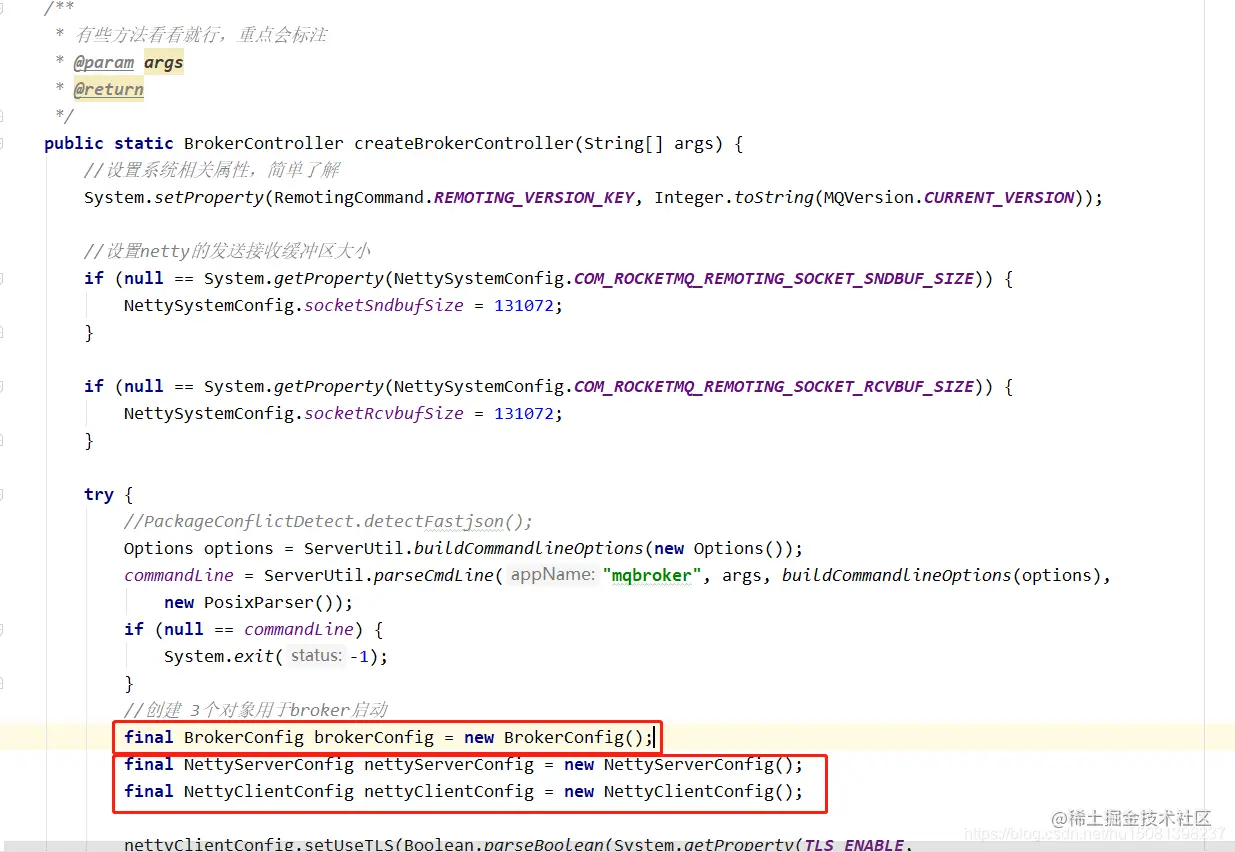Click the comment 设置系统相关属性，简单了解

click(212, 170)
